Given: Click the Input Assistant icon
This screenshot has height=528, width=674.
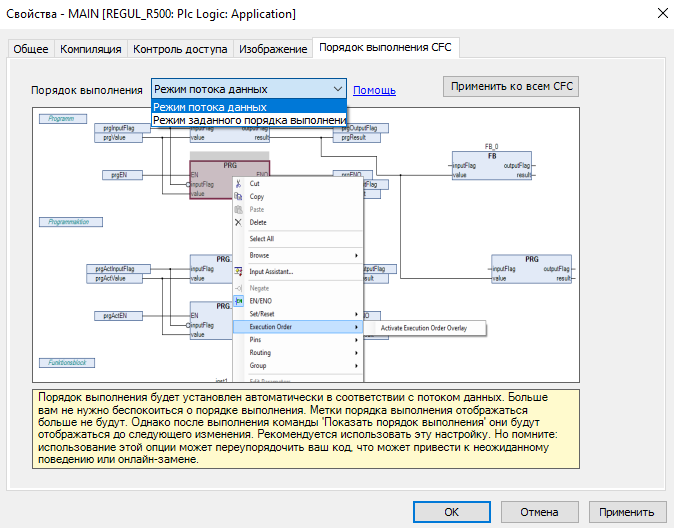Looking at the screenshot, I should pos(238,271).
